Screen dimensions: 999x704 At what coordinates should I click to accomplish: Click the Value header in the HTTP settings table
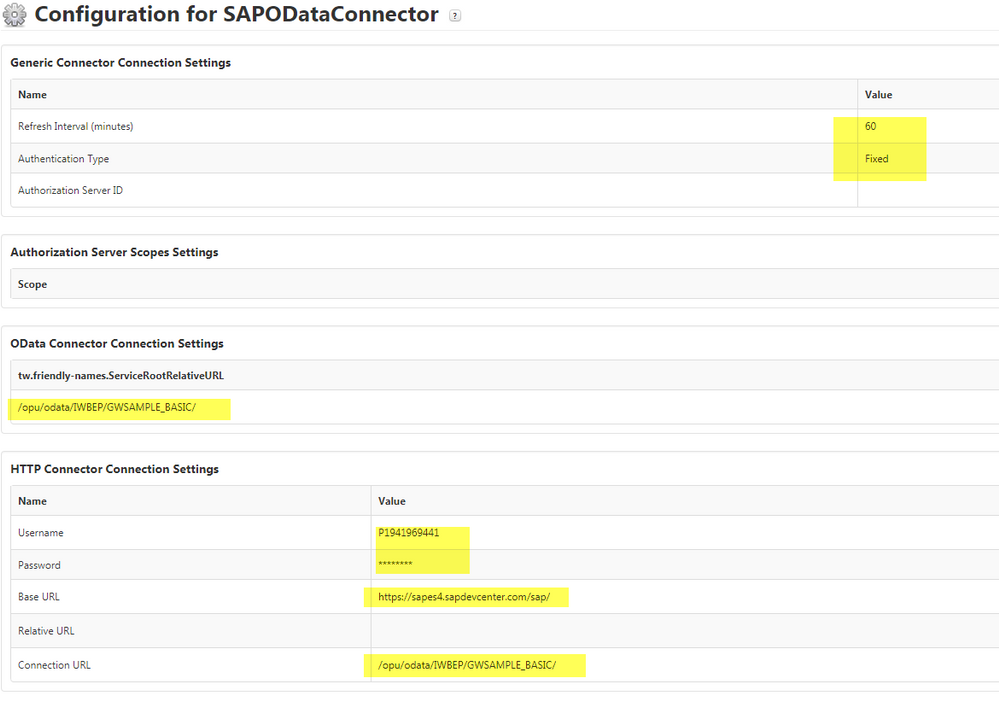tap(392, 501)
